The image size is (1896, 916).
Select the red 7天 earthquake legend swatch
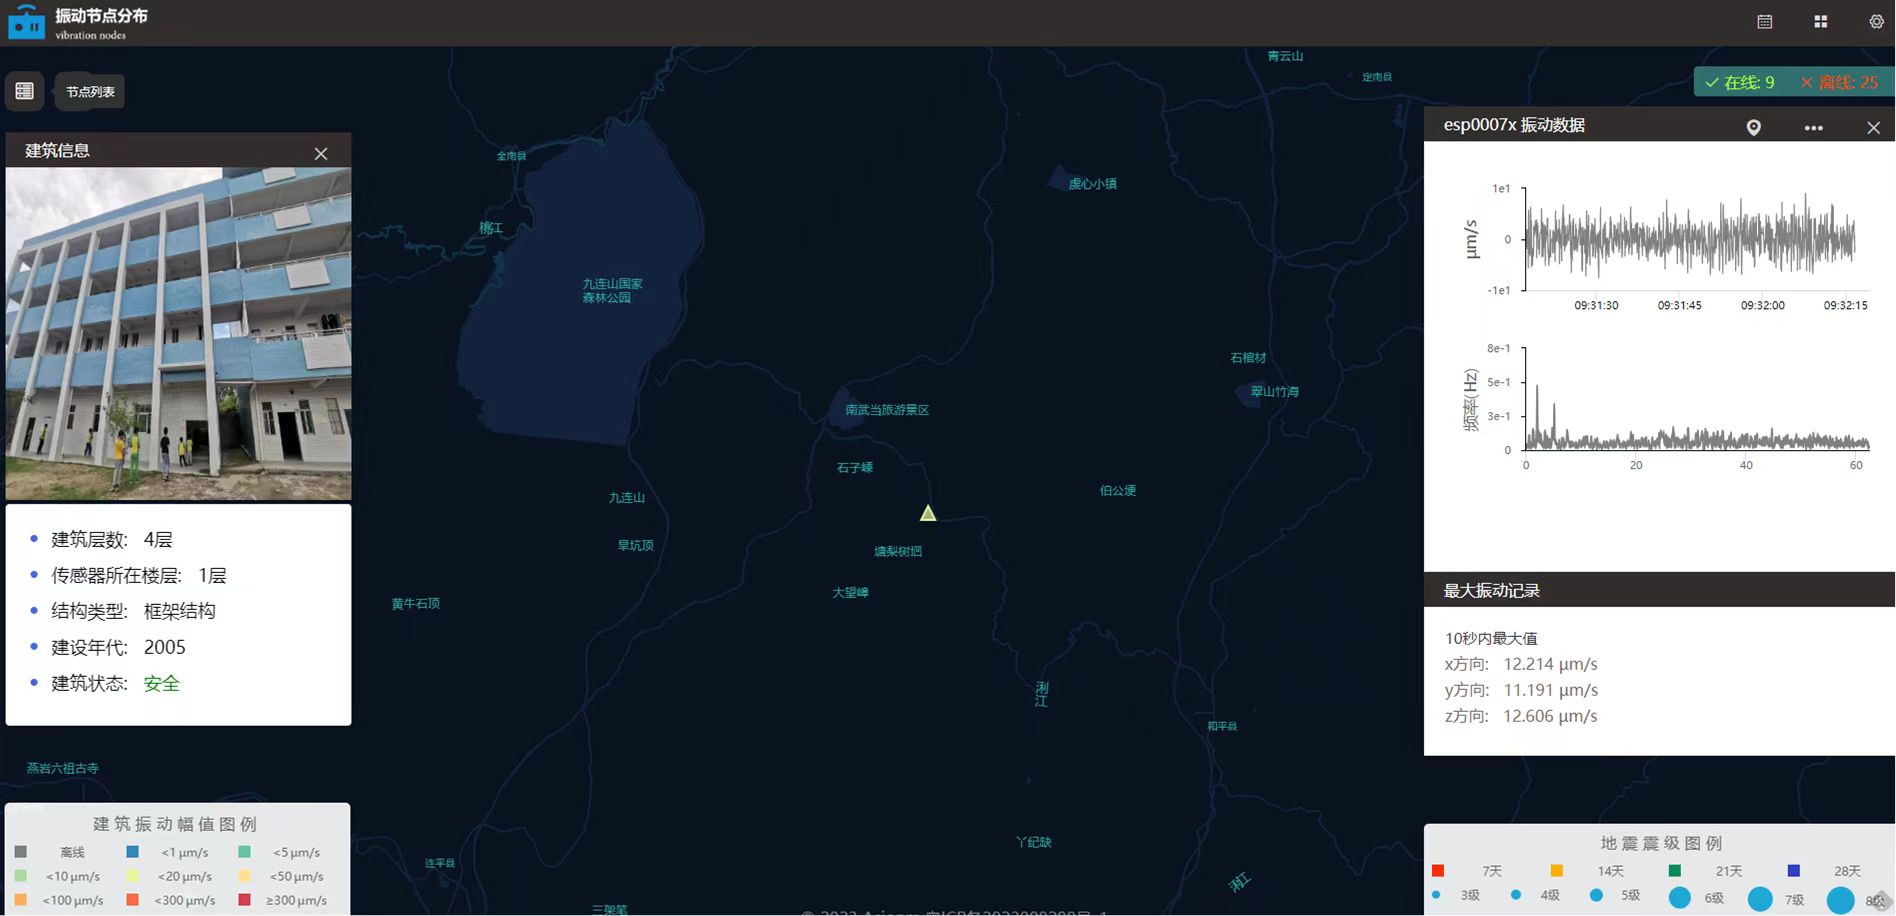[x=1438, y=871]
